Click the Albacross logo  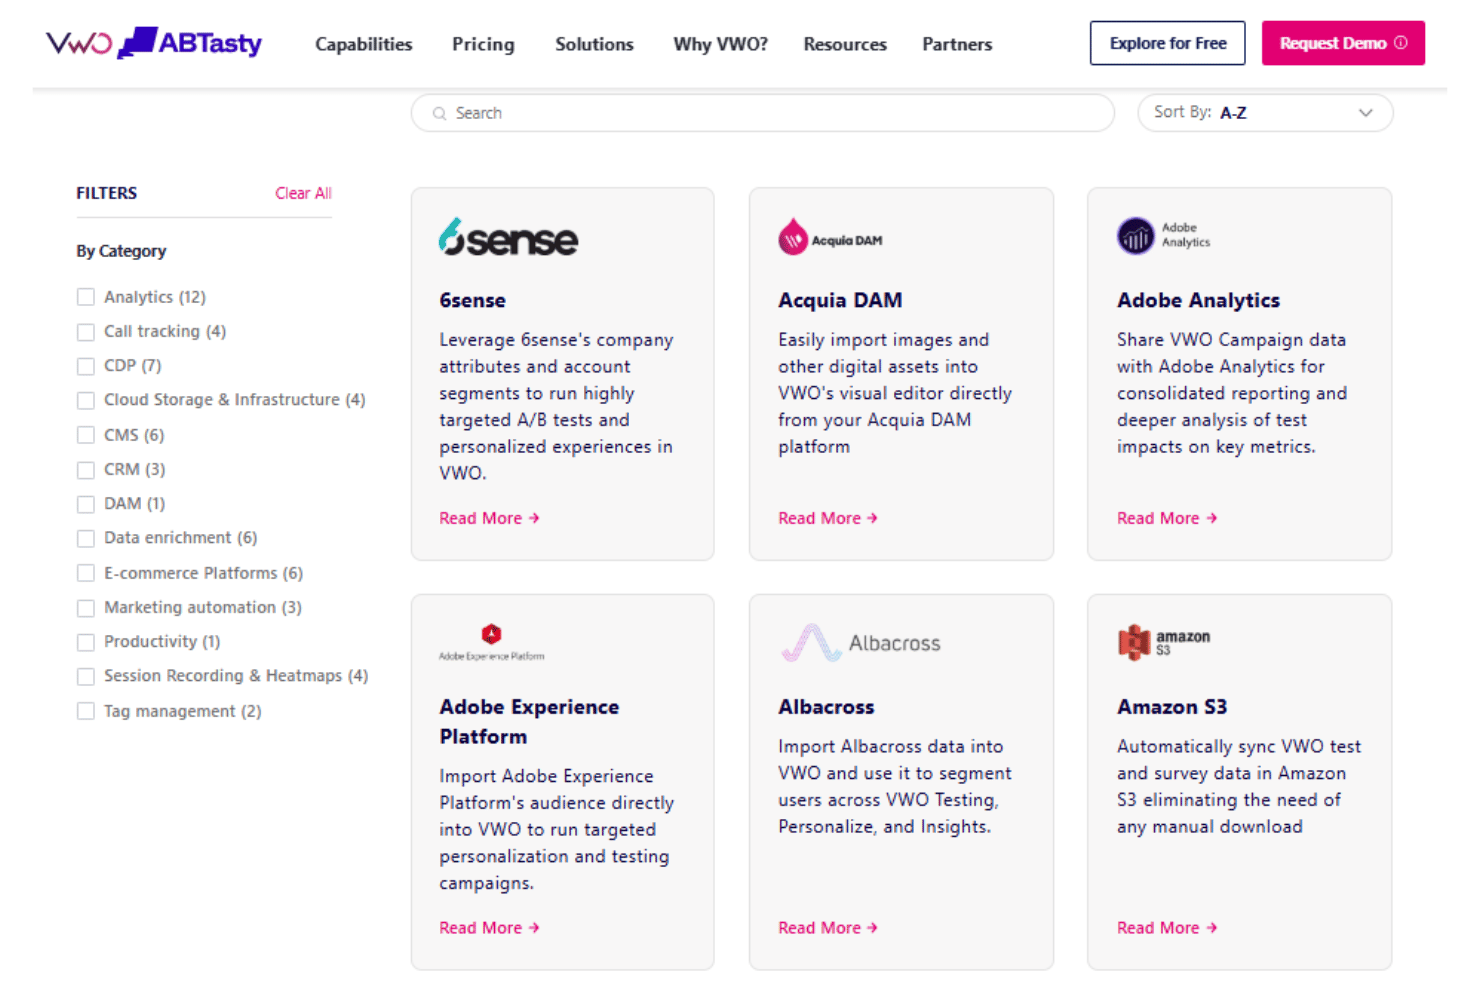click(x=860, y=643)
